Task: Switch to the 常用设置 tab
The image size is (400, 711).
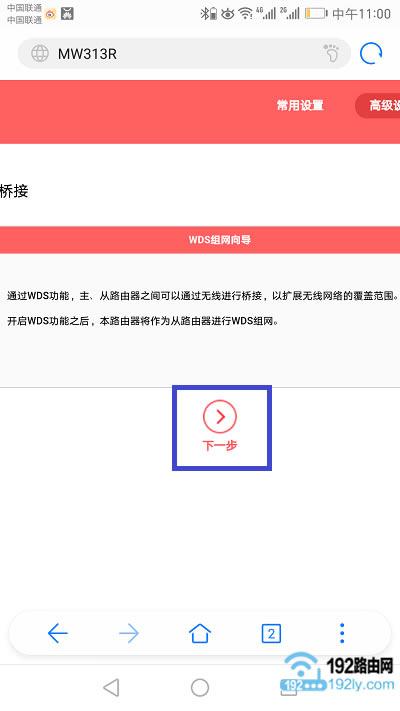Action: (300, 106)
